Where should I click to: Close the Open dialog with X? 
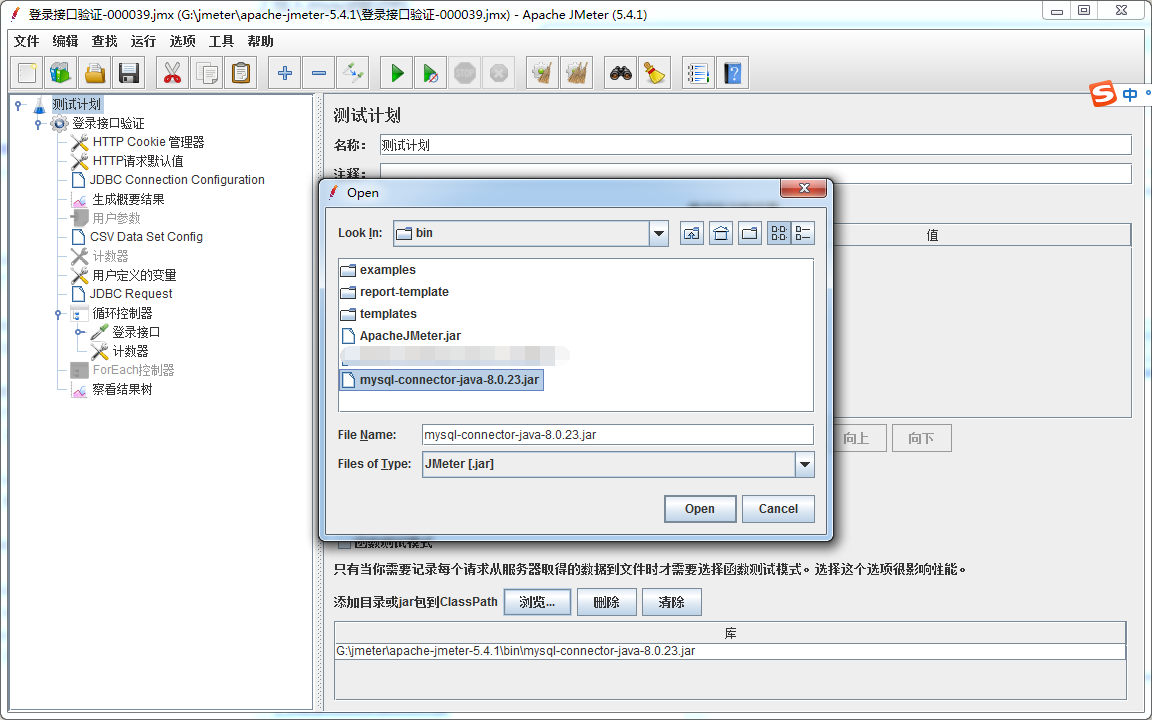click(804, 189)
